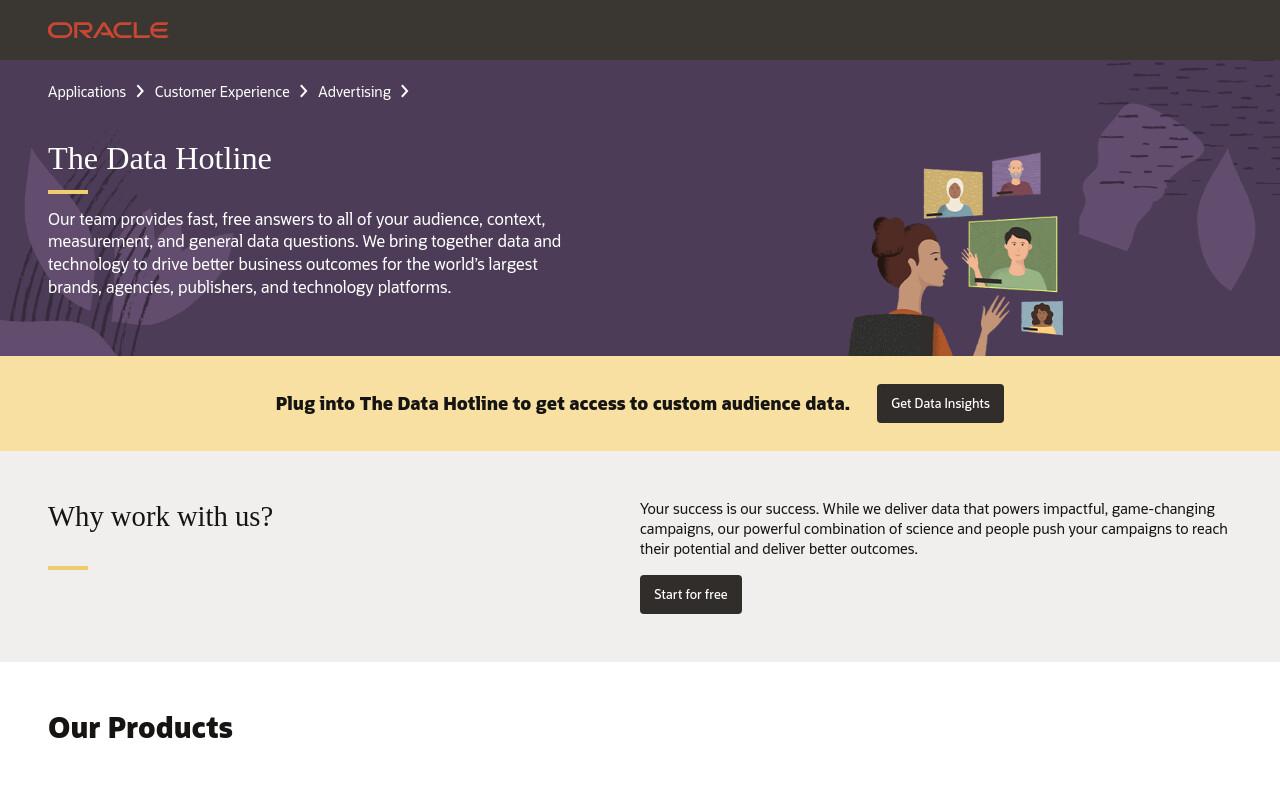Click the video call illustration in hero
This screenshot has height=800, width=1280.
[x=955, y=254]
